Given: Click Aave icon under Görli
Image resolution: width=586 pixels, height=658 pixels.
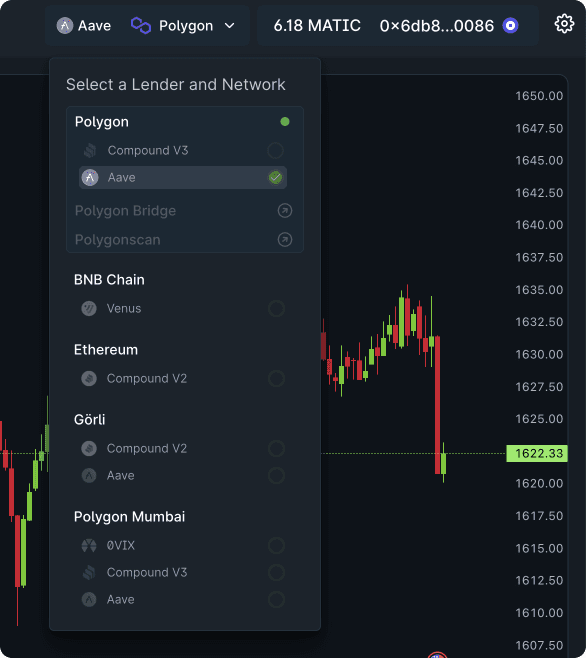Looking at the screenshot, I should pos(89,475).
